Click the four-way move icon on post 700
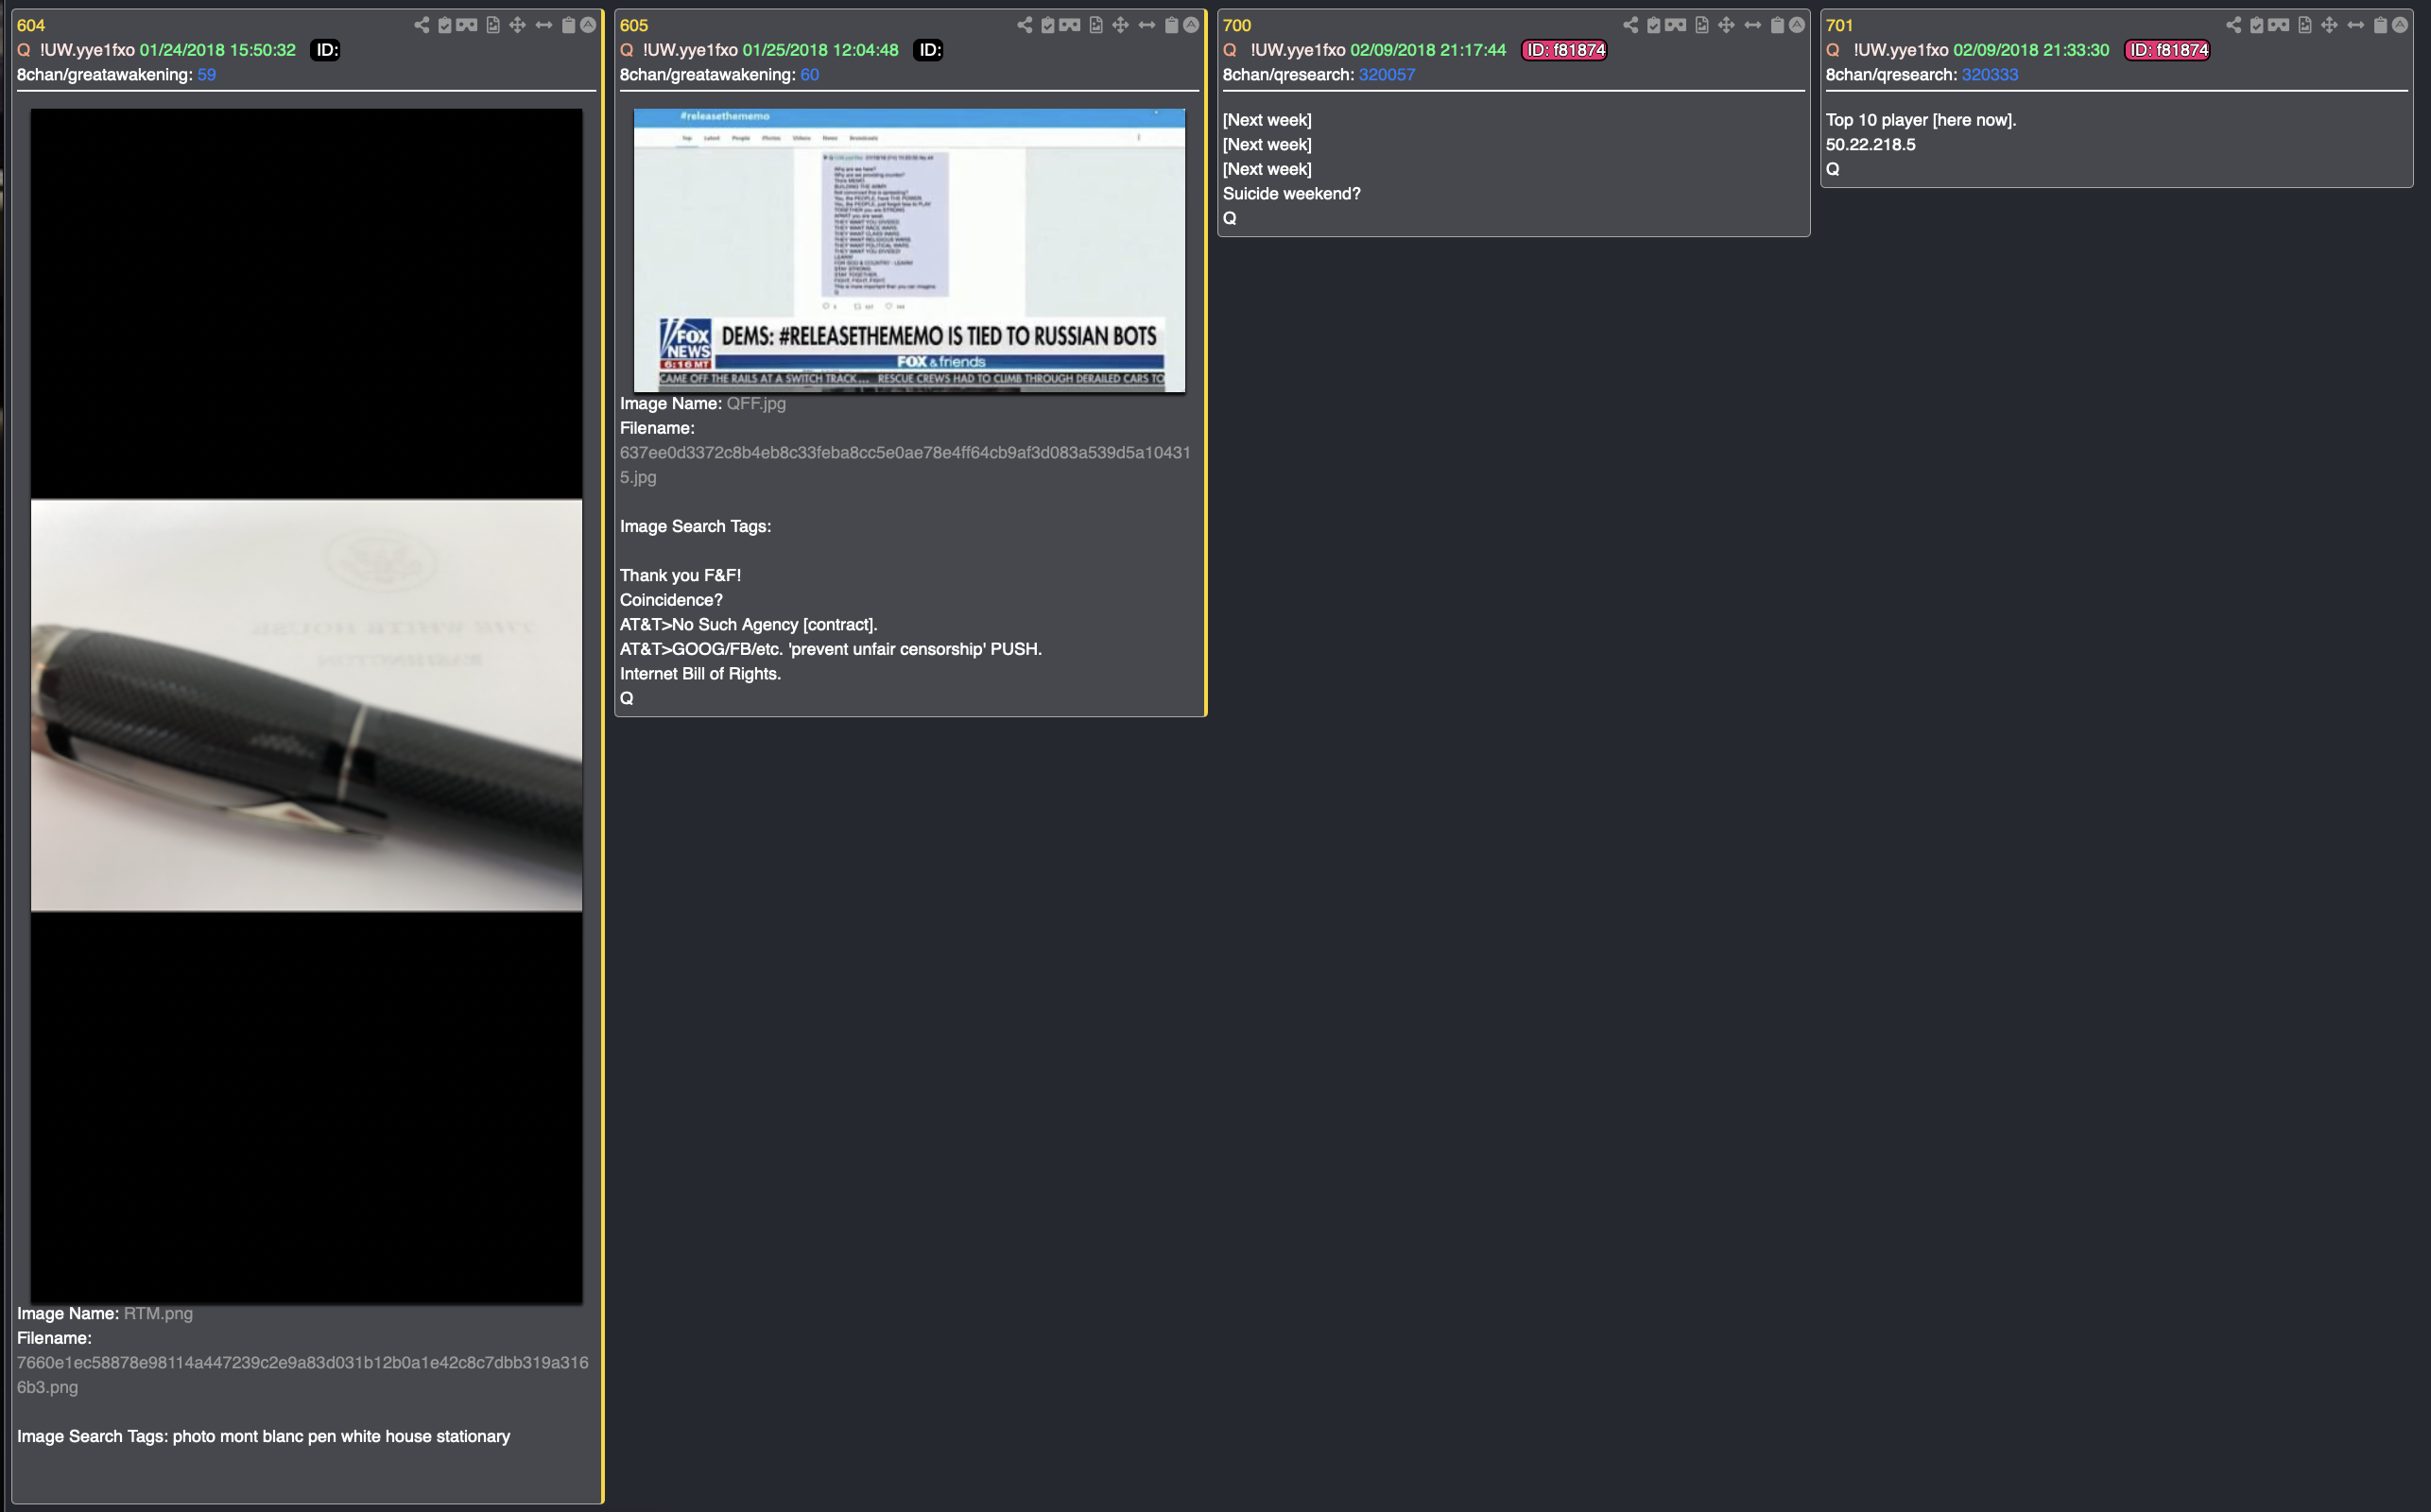Image resolution: width=2431 pixels, height=1512 pixels. tap(1727, 25)
